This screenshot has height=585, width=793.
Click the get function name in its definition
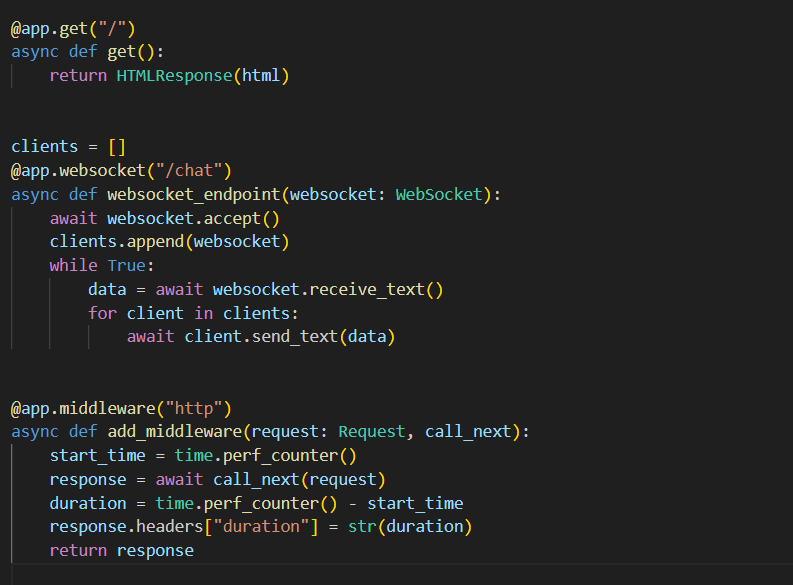coord(121,52)
